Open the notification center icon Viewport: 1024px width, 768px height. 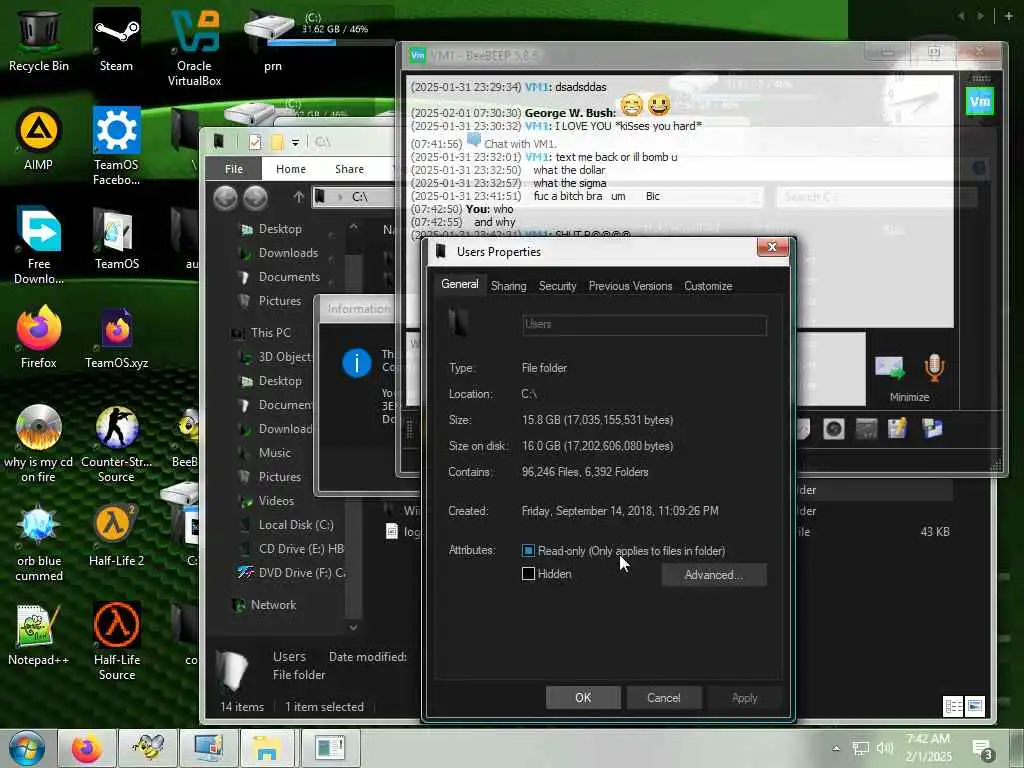(x=982, y=750)
